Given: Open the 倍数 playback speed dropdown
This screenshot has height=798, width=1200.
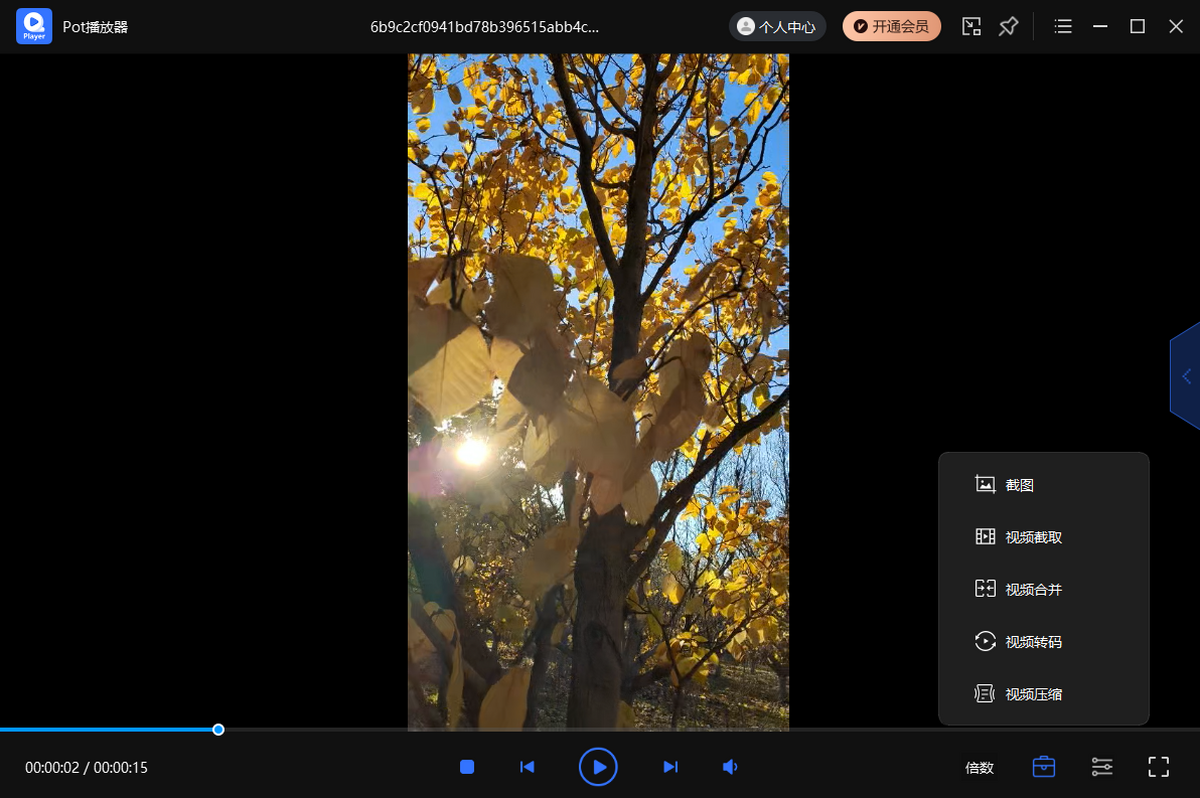Looking at the screenshot, I should coord(979,767).
